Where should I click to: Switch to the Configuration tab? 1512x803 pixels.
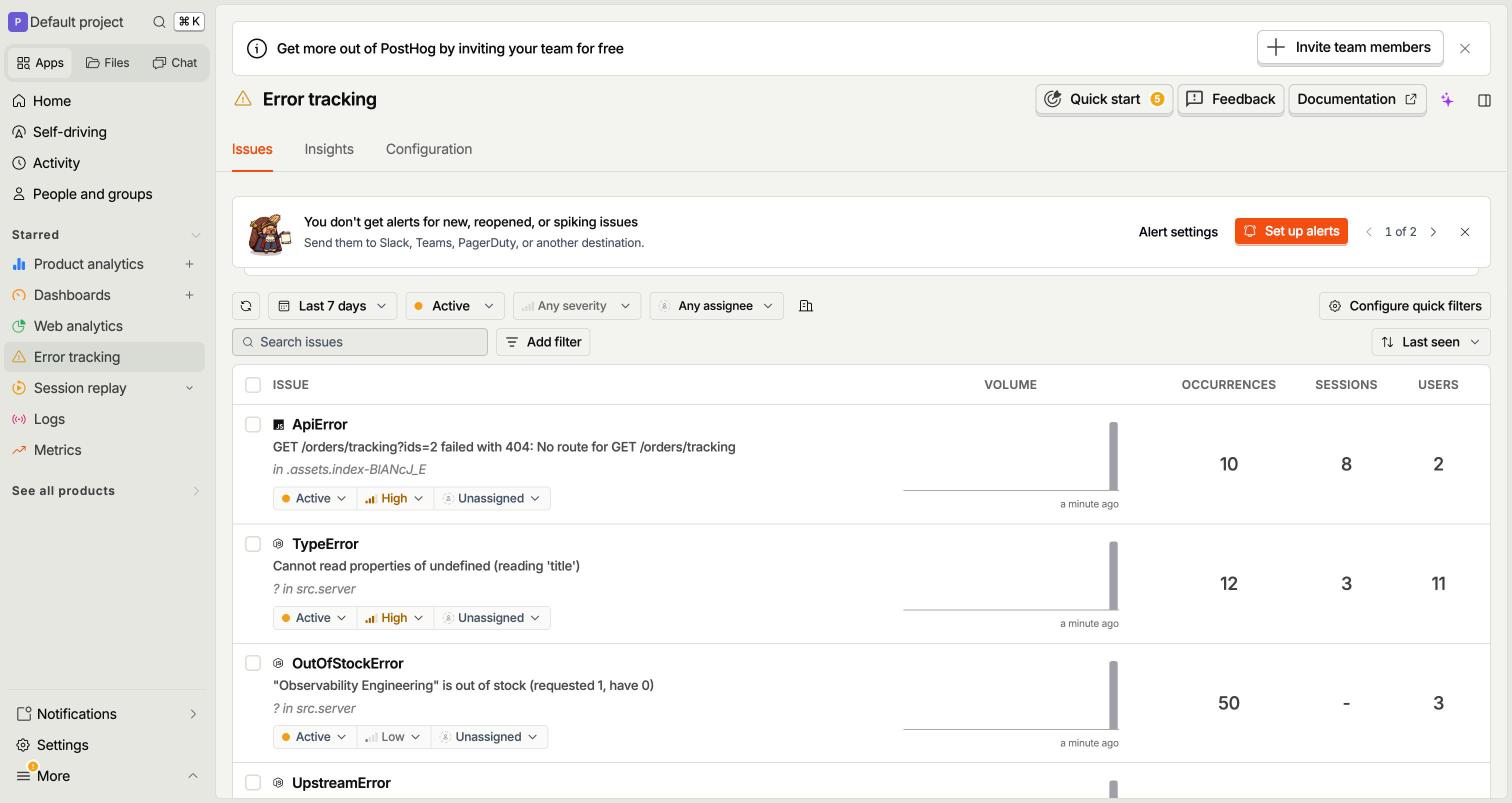429,149
